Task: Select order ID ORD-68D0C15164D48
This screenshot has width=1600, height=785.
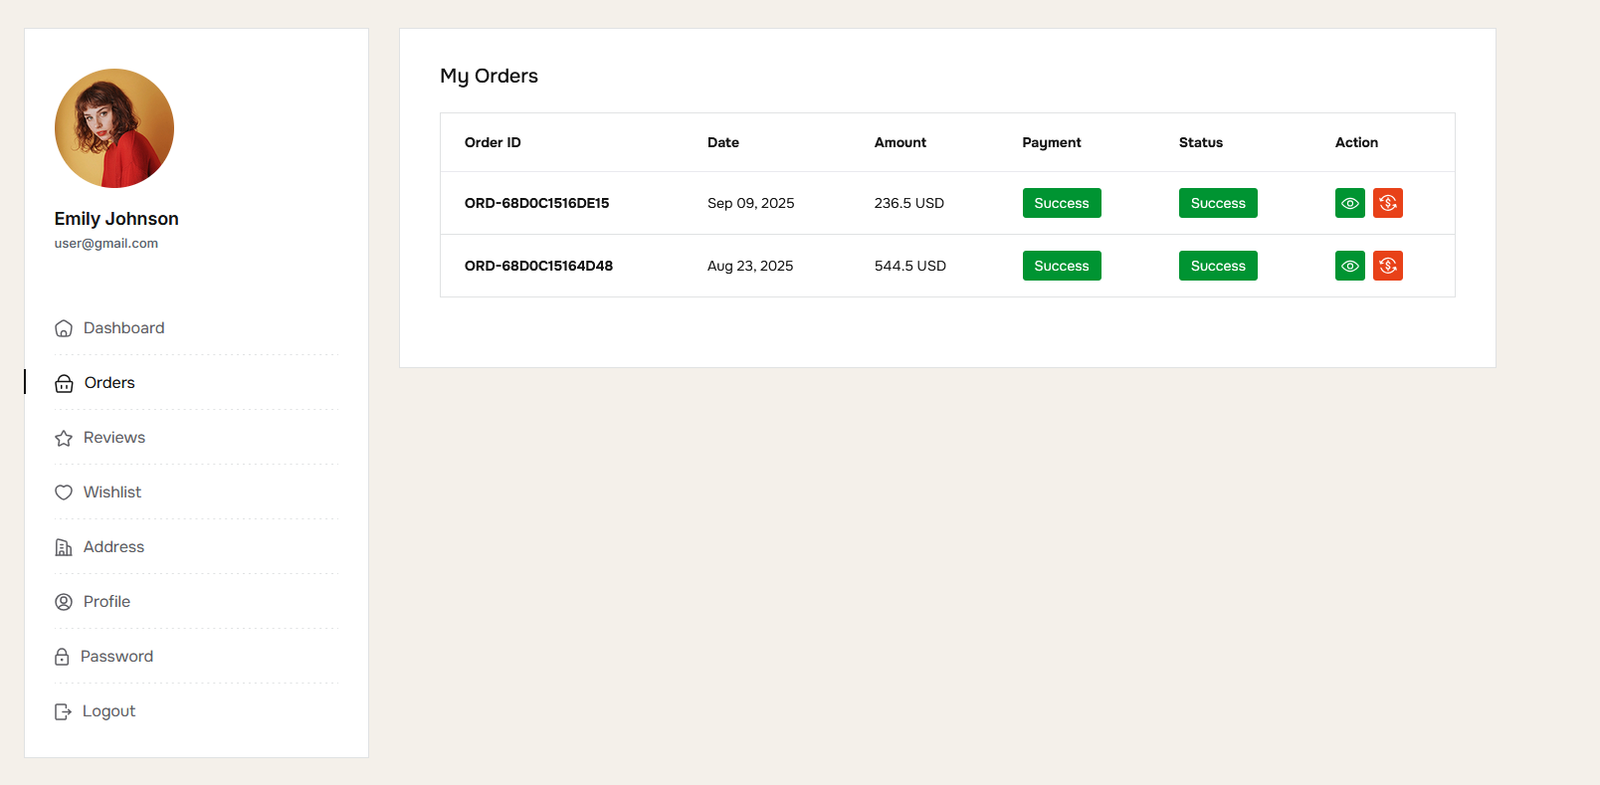Action: point(538,266)
